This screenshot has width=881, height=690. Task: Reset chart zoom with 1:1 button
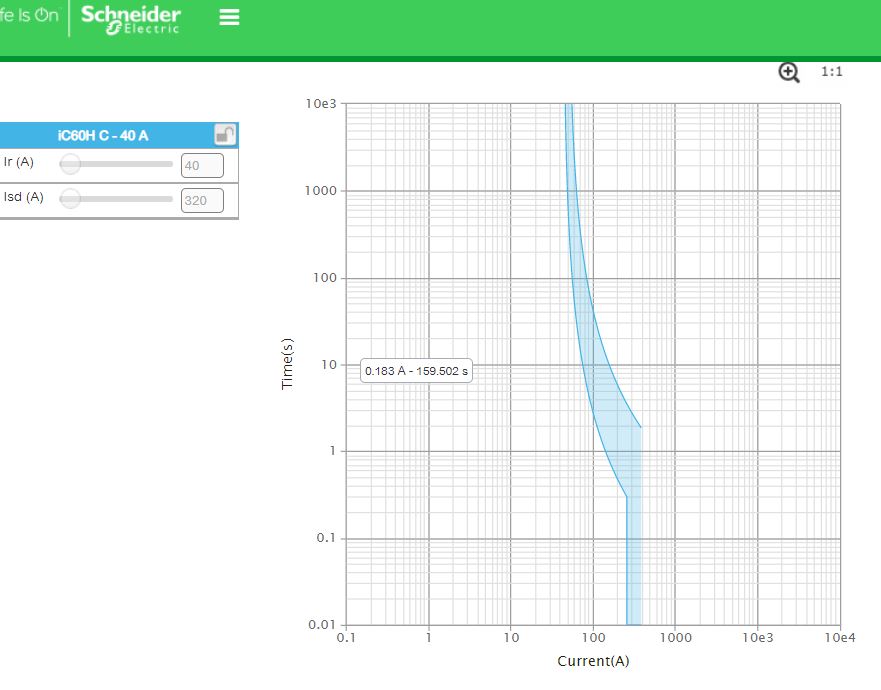point(832,72)
